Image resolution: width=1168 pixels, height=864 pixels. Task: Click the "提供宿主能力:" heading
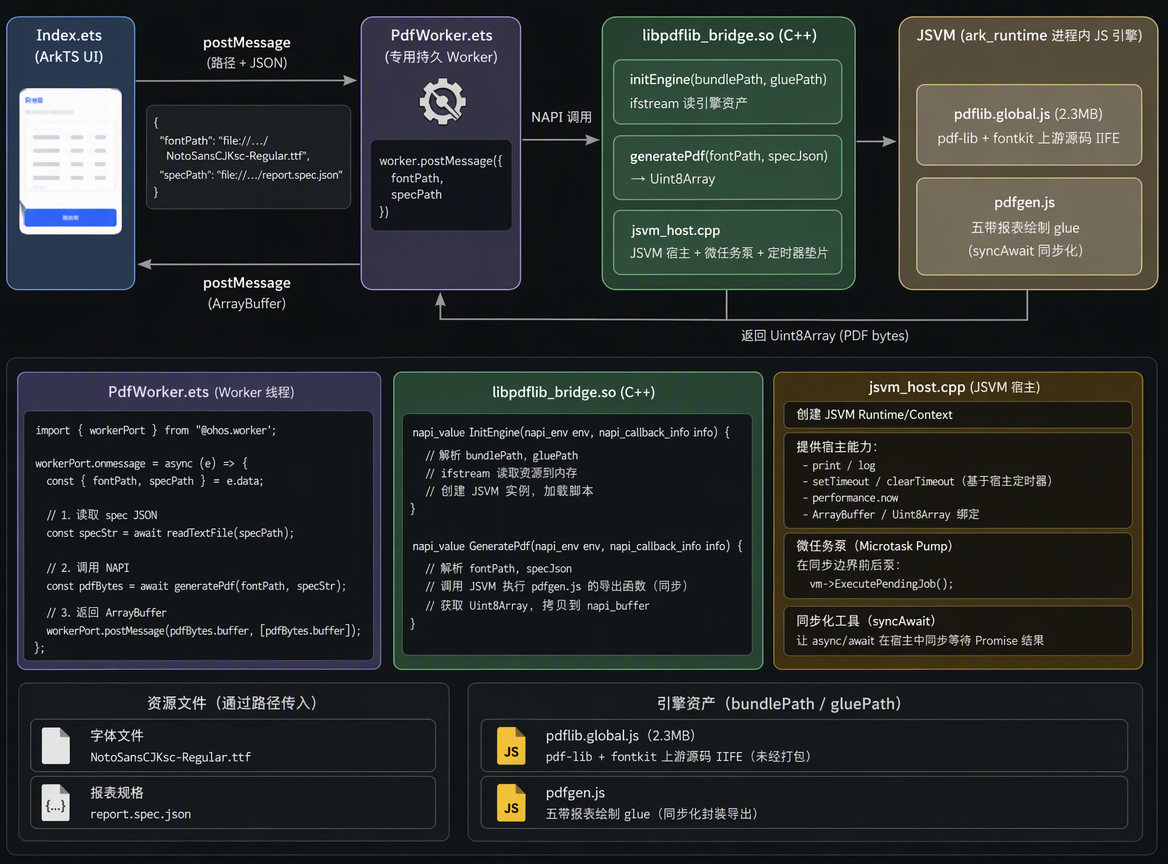coord(837,447)
